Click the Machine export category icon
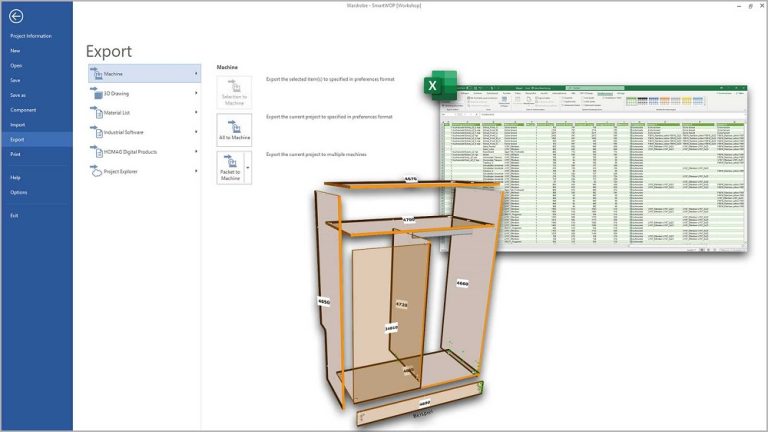This screenshot has height=432, width=768. point(96,74)
